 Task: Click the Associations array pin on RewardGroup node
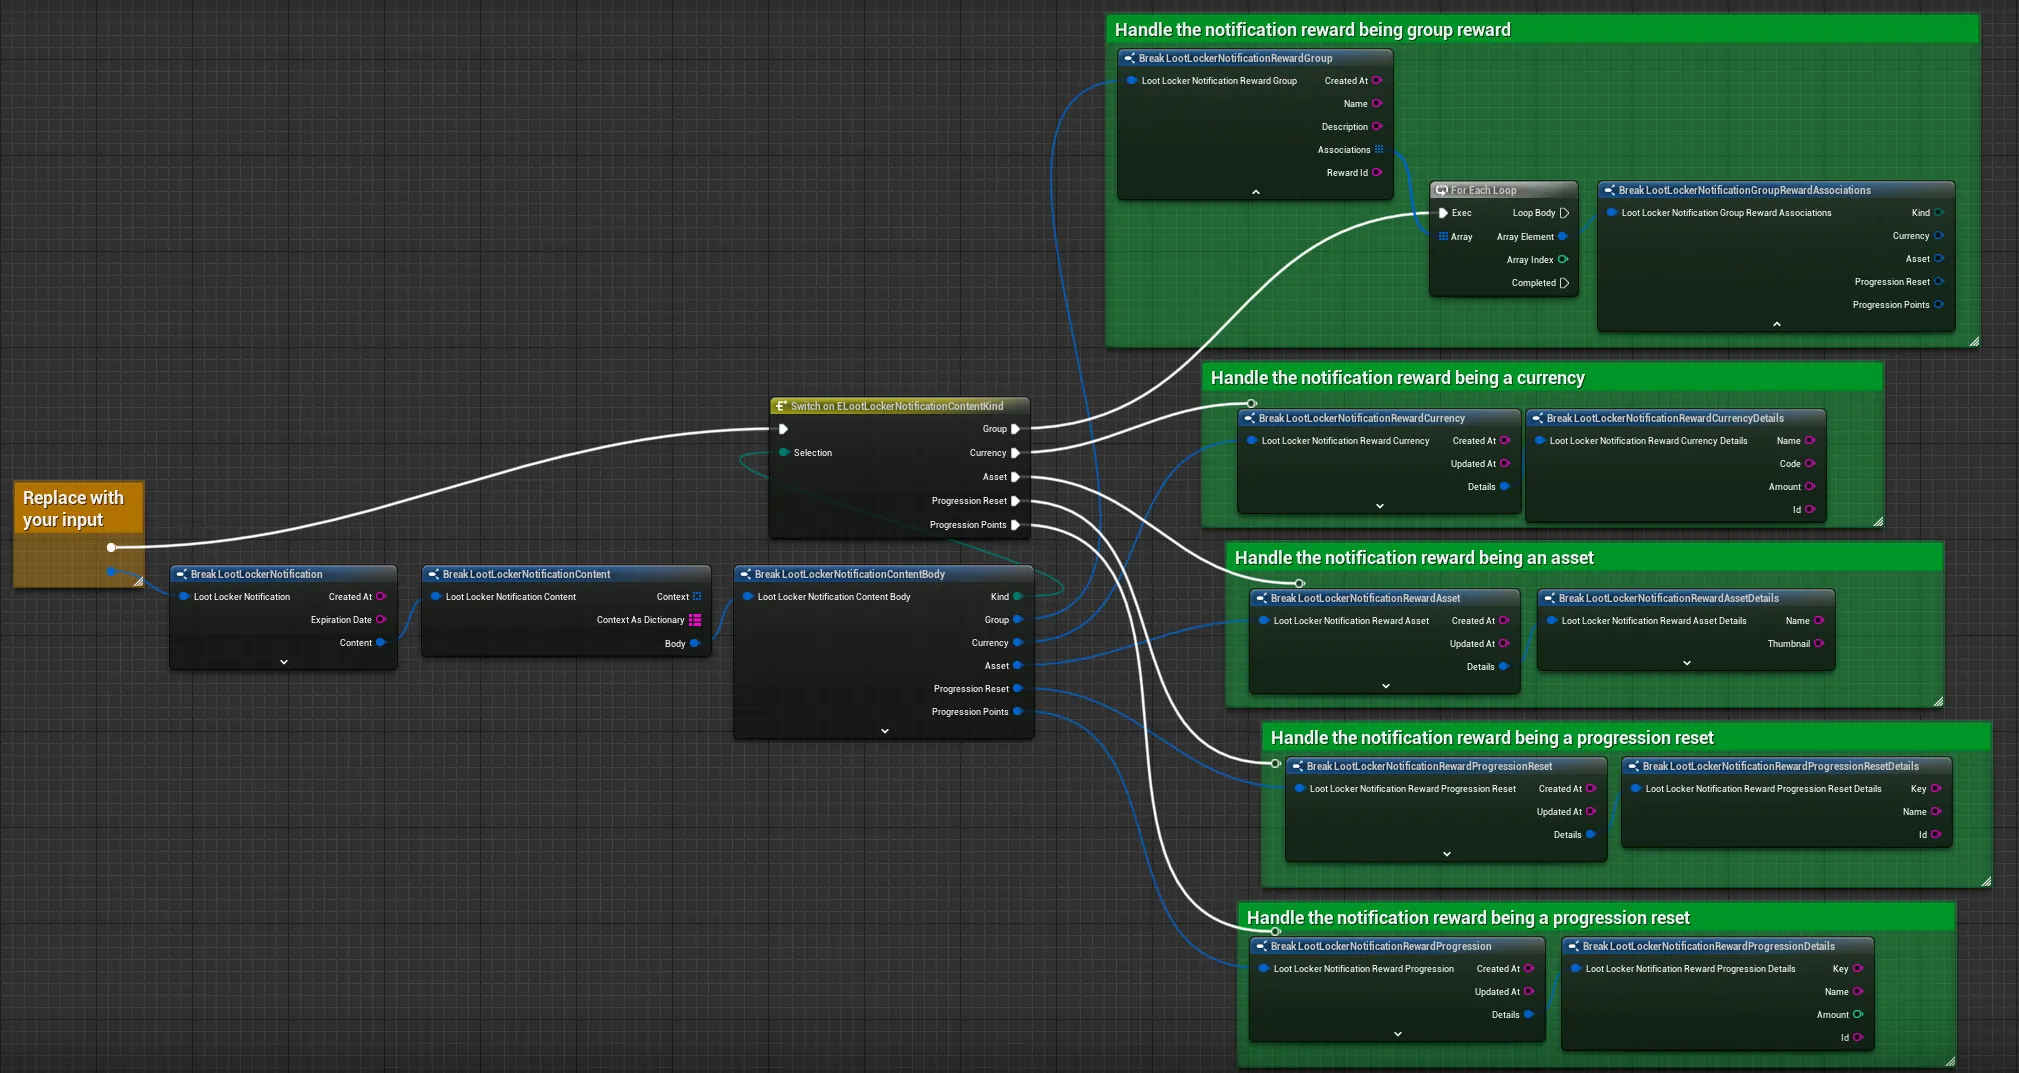tap(1379, 150)
